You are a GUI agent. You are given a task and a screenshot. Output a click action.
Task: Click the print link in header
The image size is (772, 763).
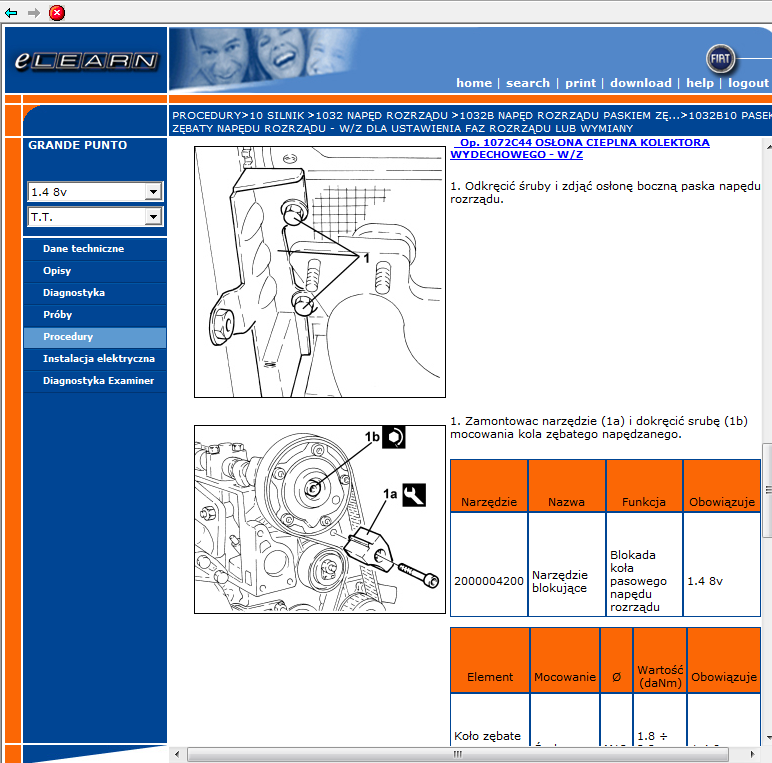point(580,83)
